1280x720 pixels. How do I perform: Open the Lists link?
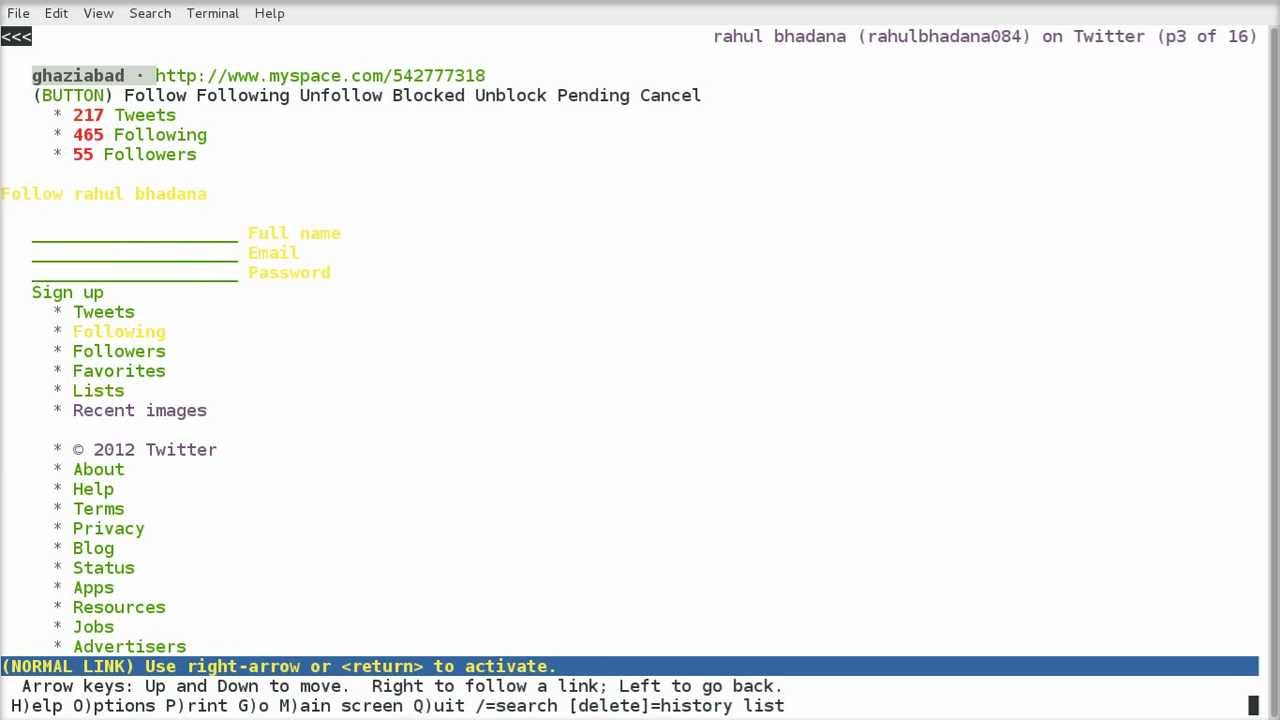[x=98, y=391]
